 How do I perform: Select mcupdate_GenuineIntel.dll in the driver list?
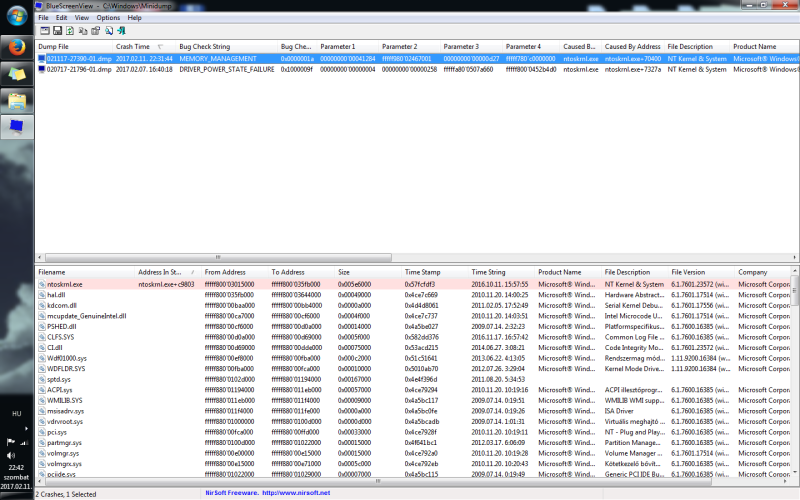pyautogui.click(x=87, y=316)
